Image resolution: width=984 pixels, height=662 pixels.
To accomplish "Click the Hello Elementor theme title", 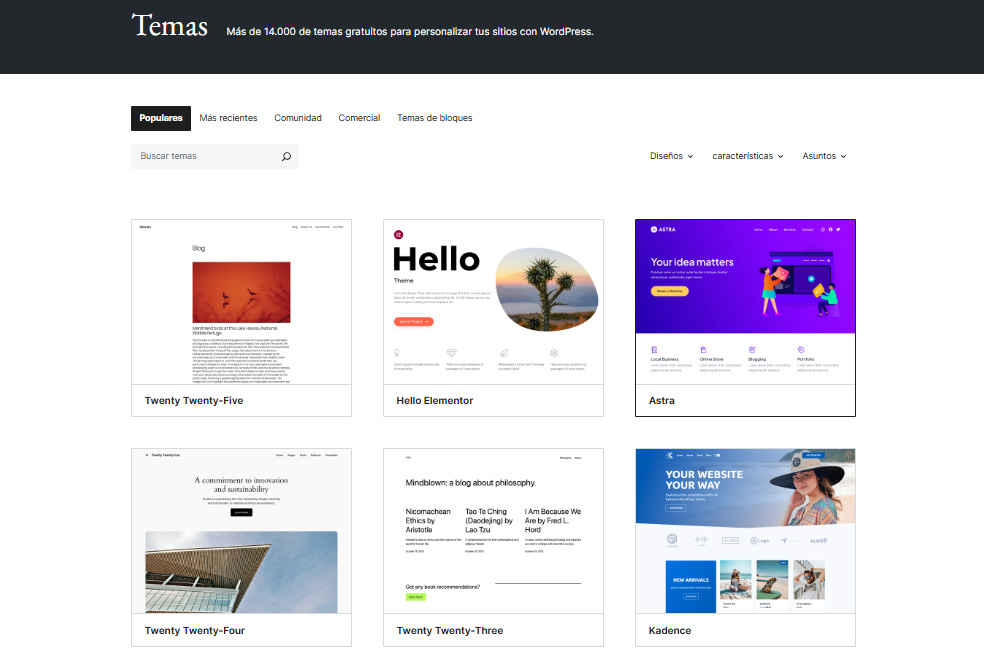I will click(435, 400).
